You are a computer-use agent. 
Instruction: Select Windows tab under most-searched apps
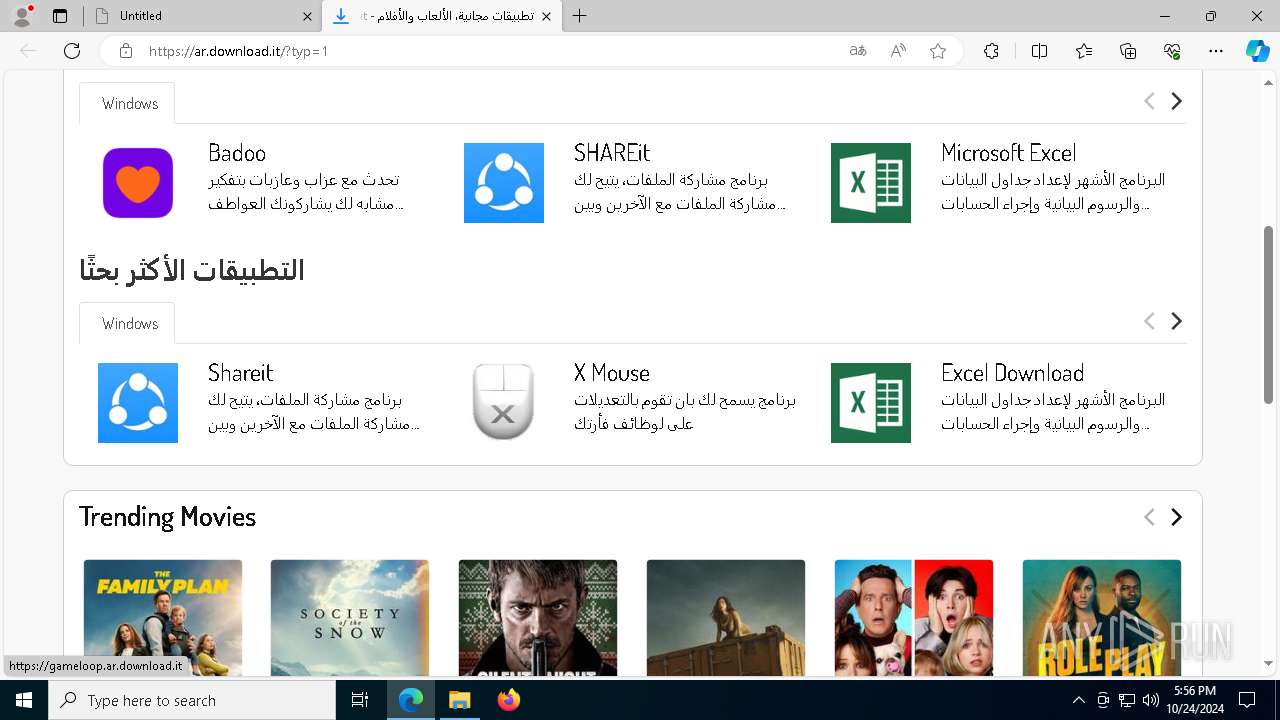(127, 323)
